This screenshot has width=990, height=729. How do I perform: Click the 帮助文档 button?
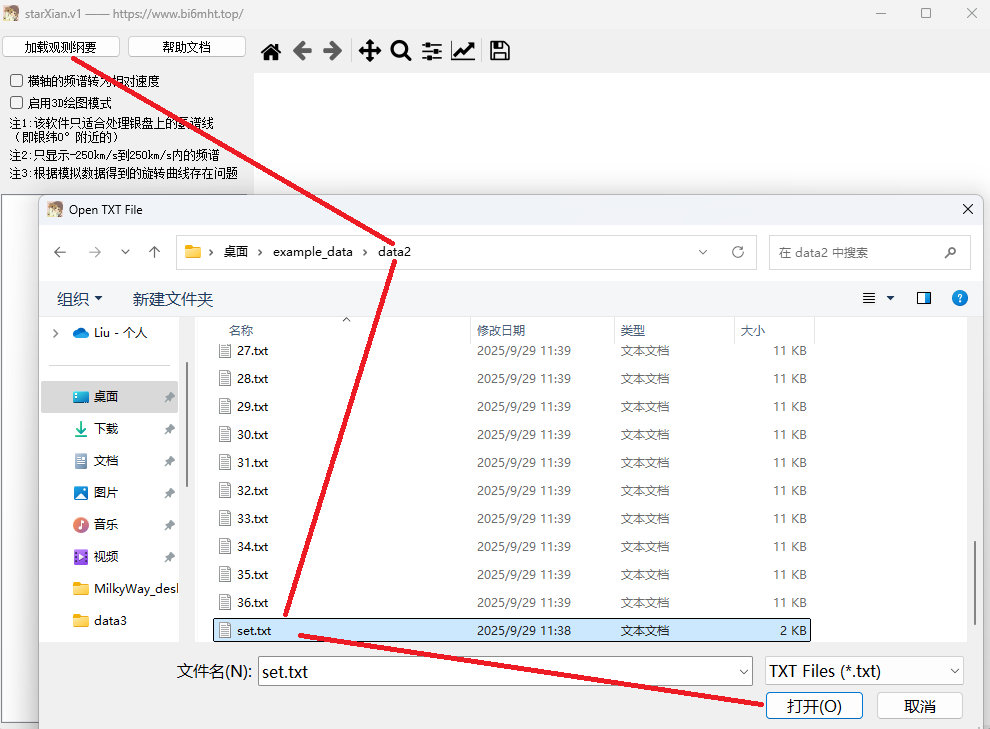186,47
